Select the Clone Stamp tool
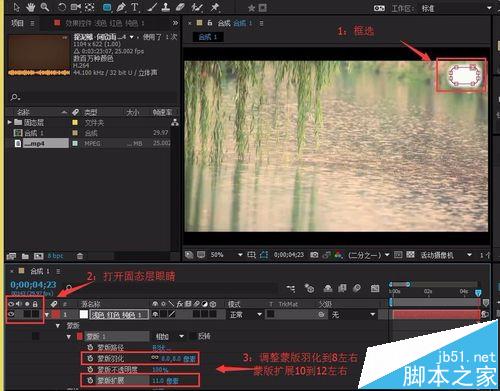The height and width of the screenshot is (391, 500). 165,7
